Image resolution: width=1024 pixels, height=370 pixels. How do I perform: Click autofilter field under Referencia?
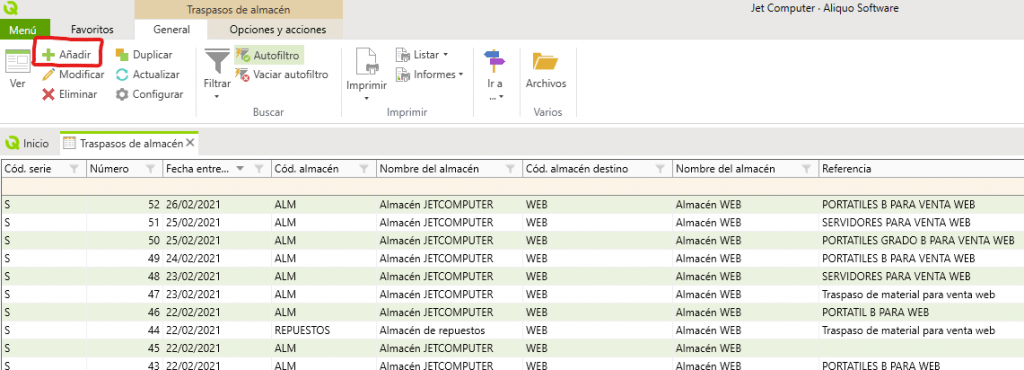tap(921, 187)
